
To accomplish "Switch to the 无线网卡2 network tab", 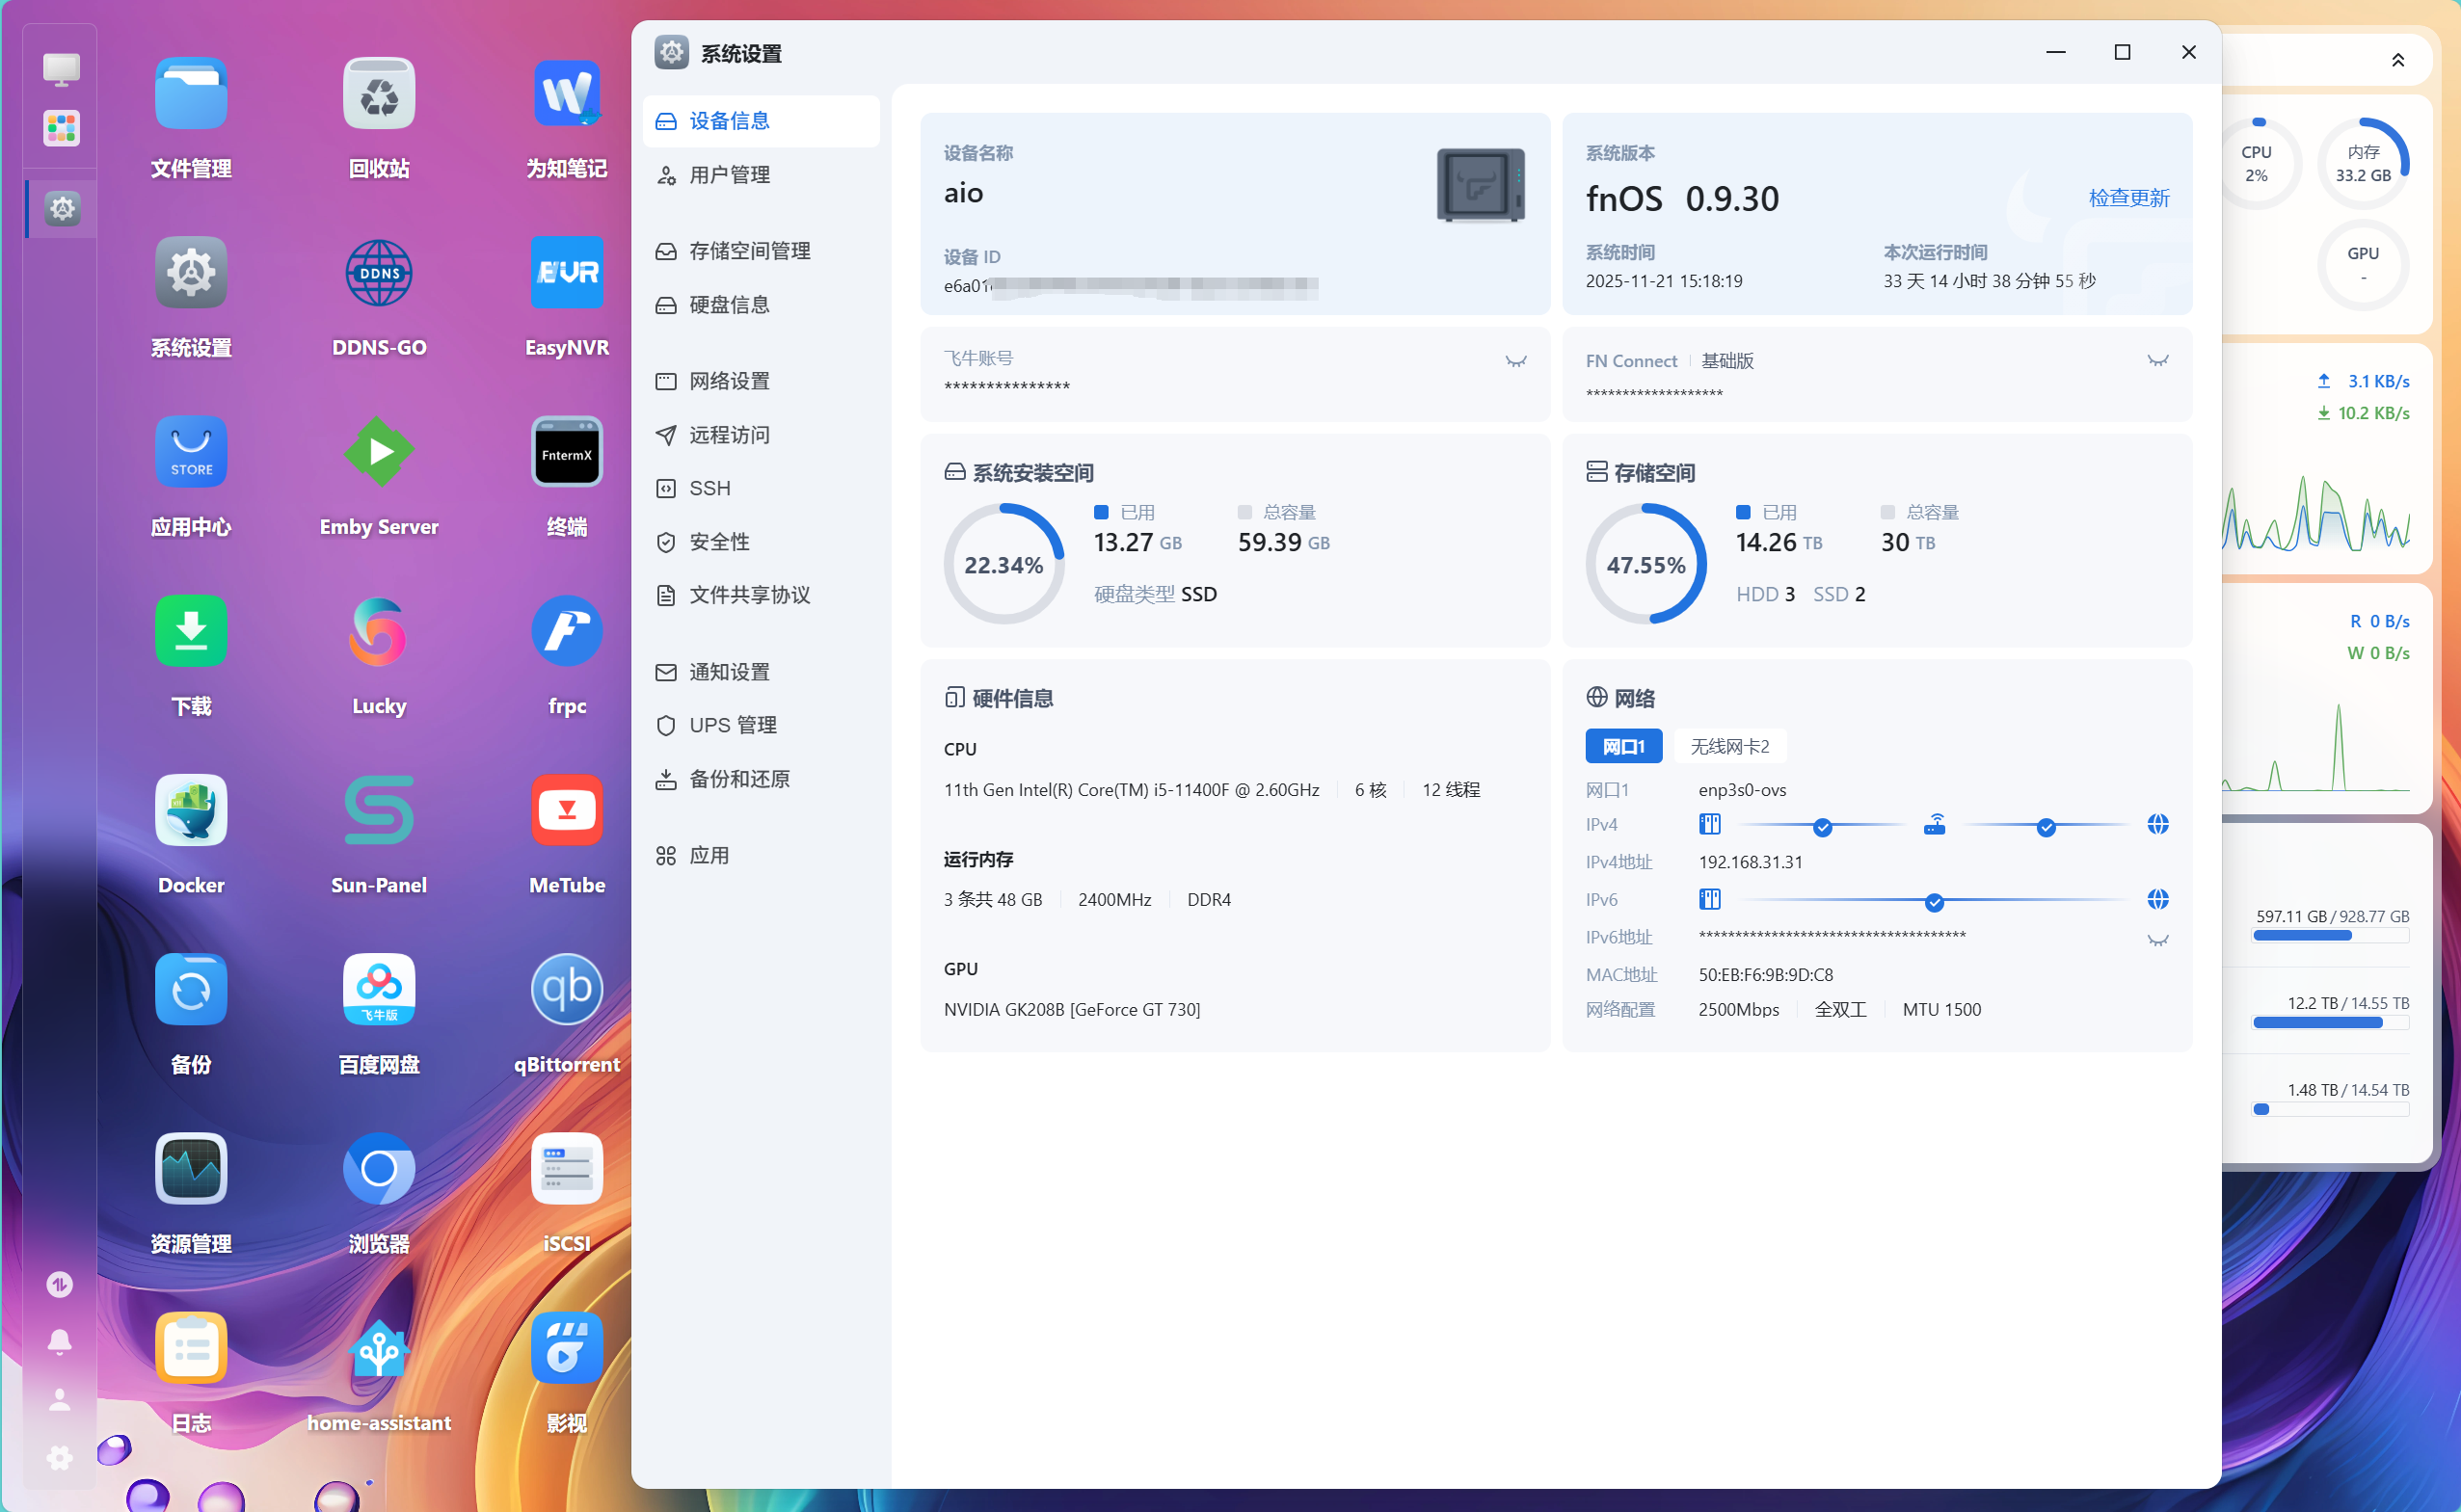I will click(1729, 746).
